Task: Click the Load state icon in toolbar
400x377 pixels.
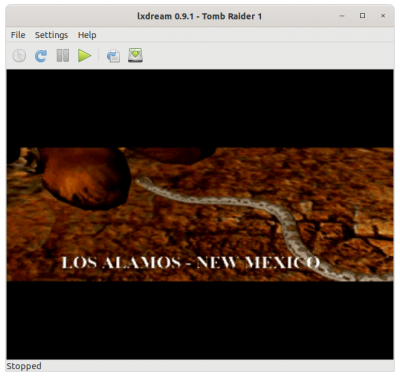Action: [x=113, y=55]
